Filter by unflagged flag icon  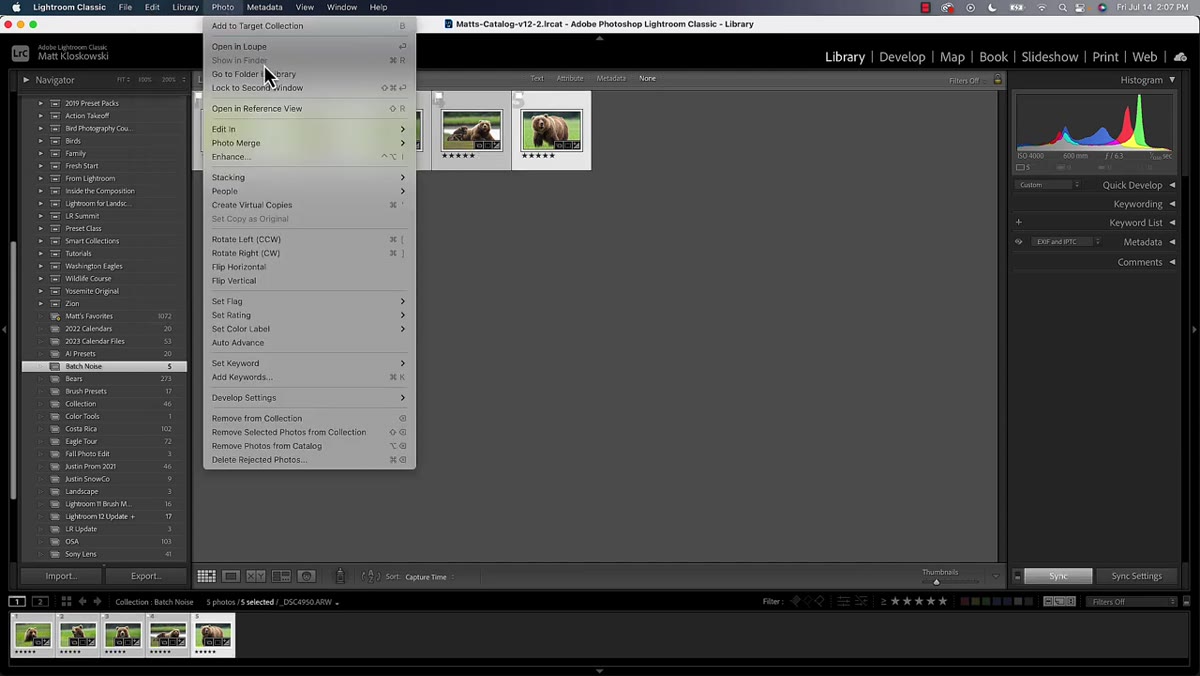(x=808, y=601)
